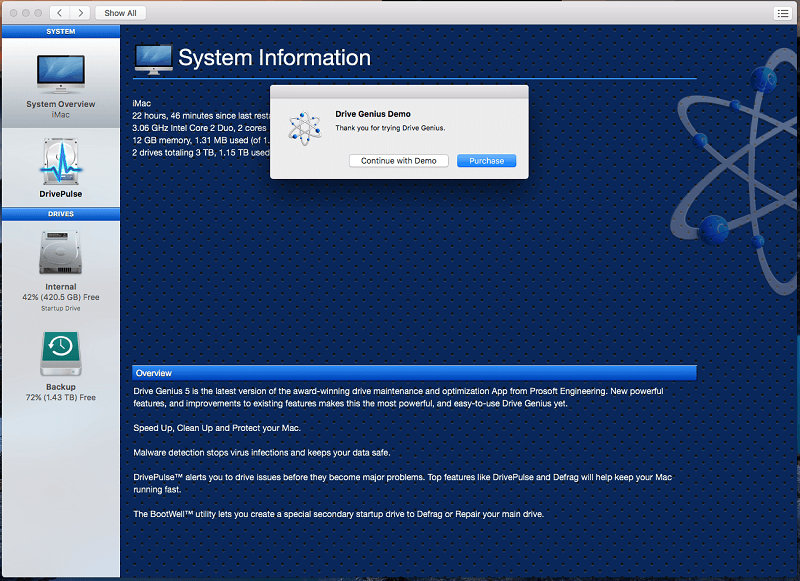Screen dimensions: 800x581
Task: Select the DRIVES section header
Action: tap(61, 214)
